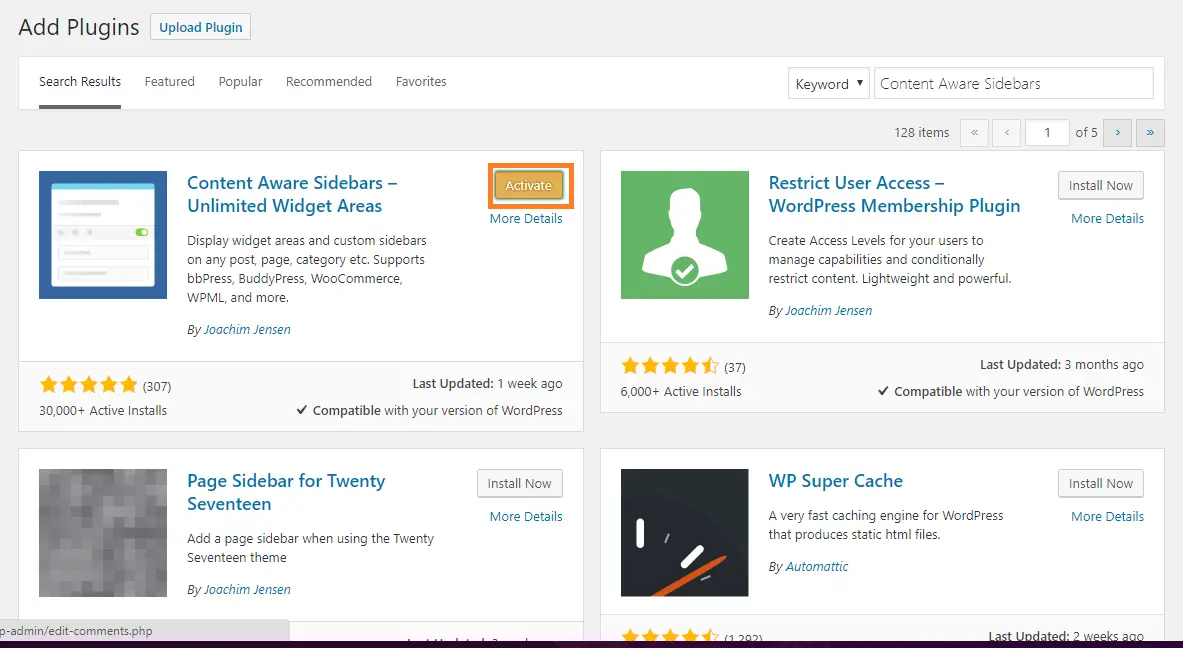1183x648 pixels.
Task: Activate the Content Aware Sidebars plugin
Action: tap(529, 186)
